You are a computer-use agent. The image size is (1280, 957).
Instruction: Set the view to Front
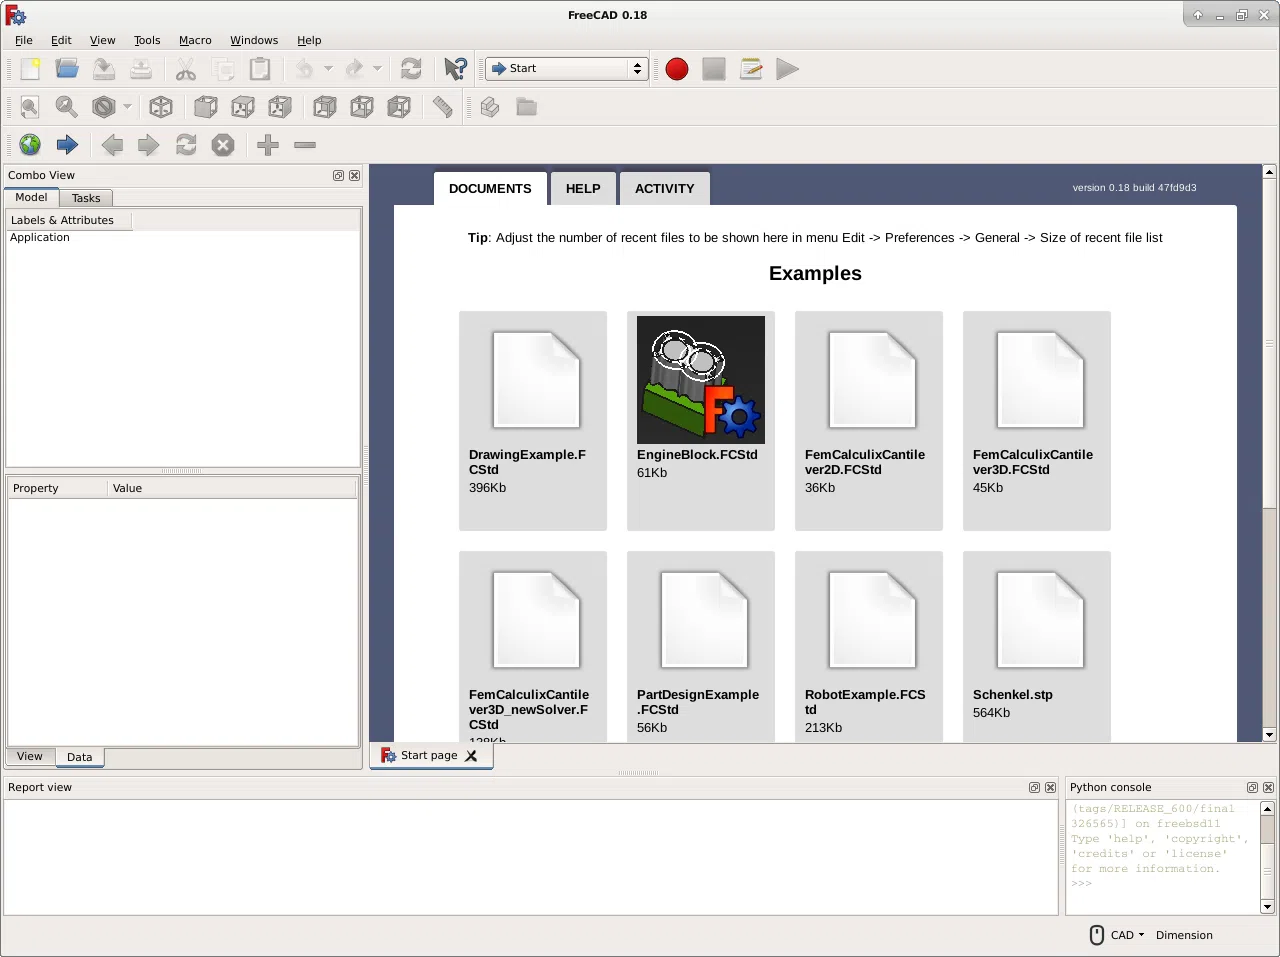click(205, 107)
